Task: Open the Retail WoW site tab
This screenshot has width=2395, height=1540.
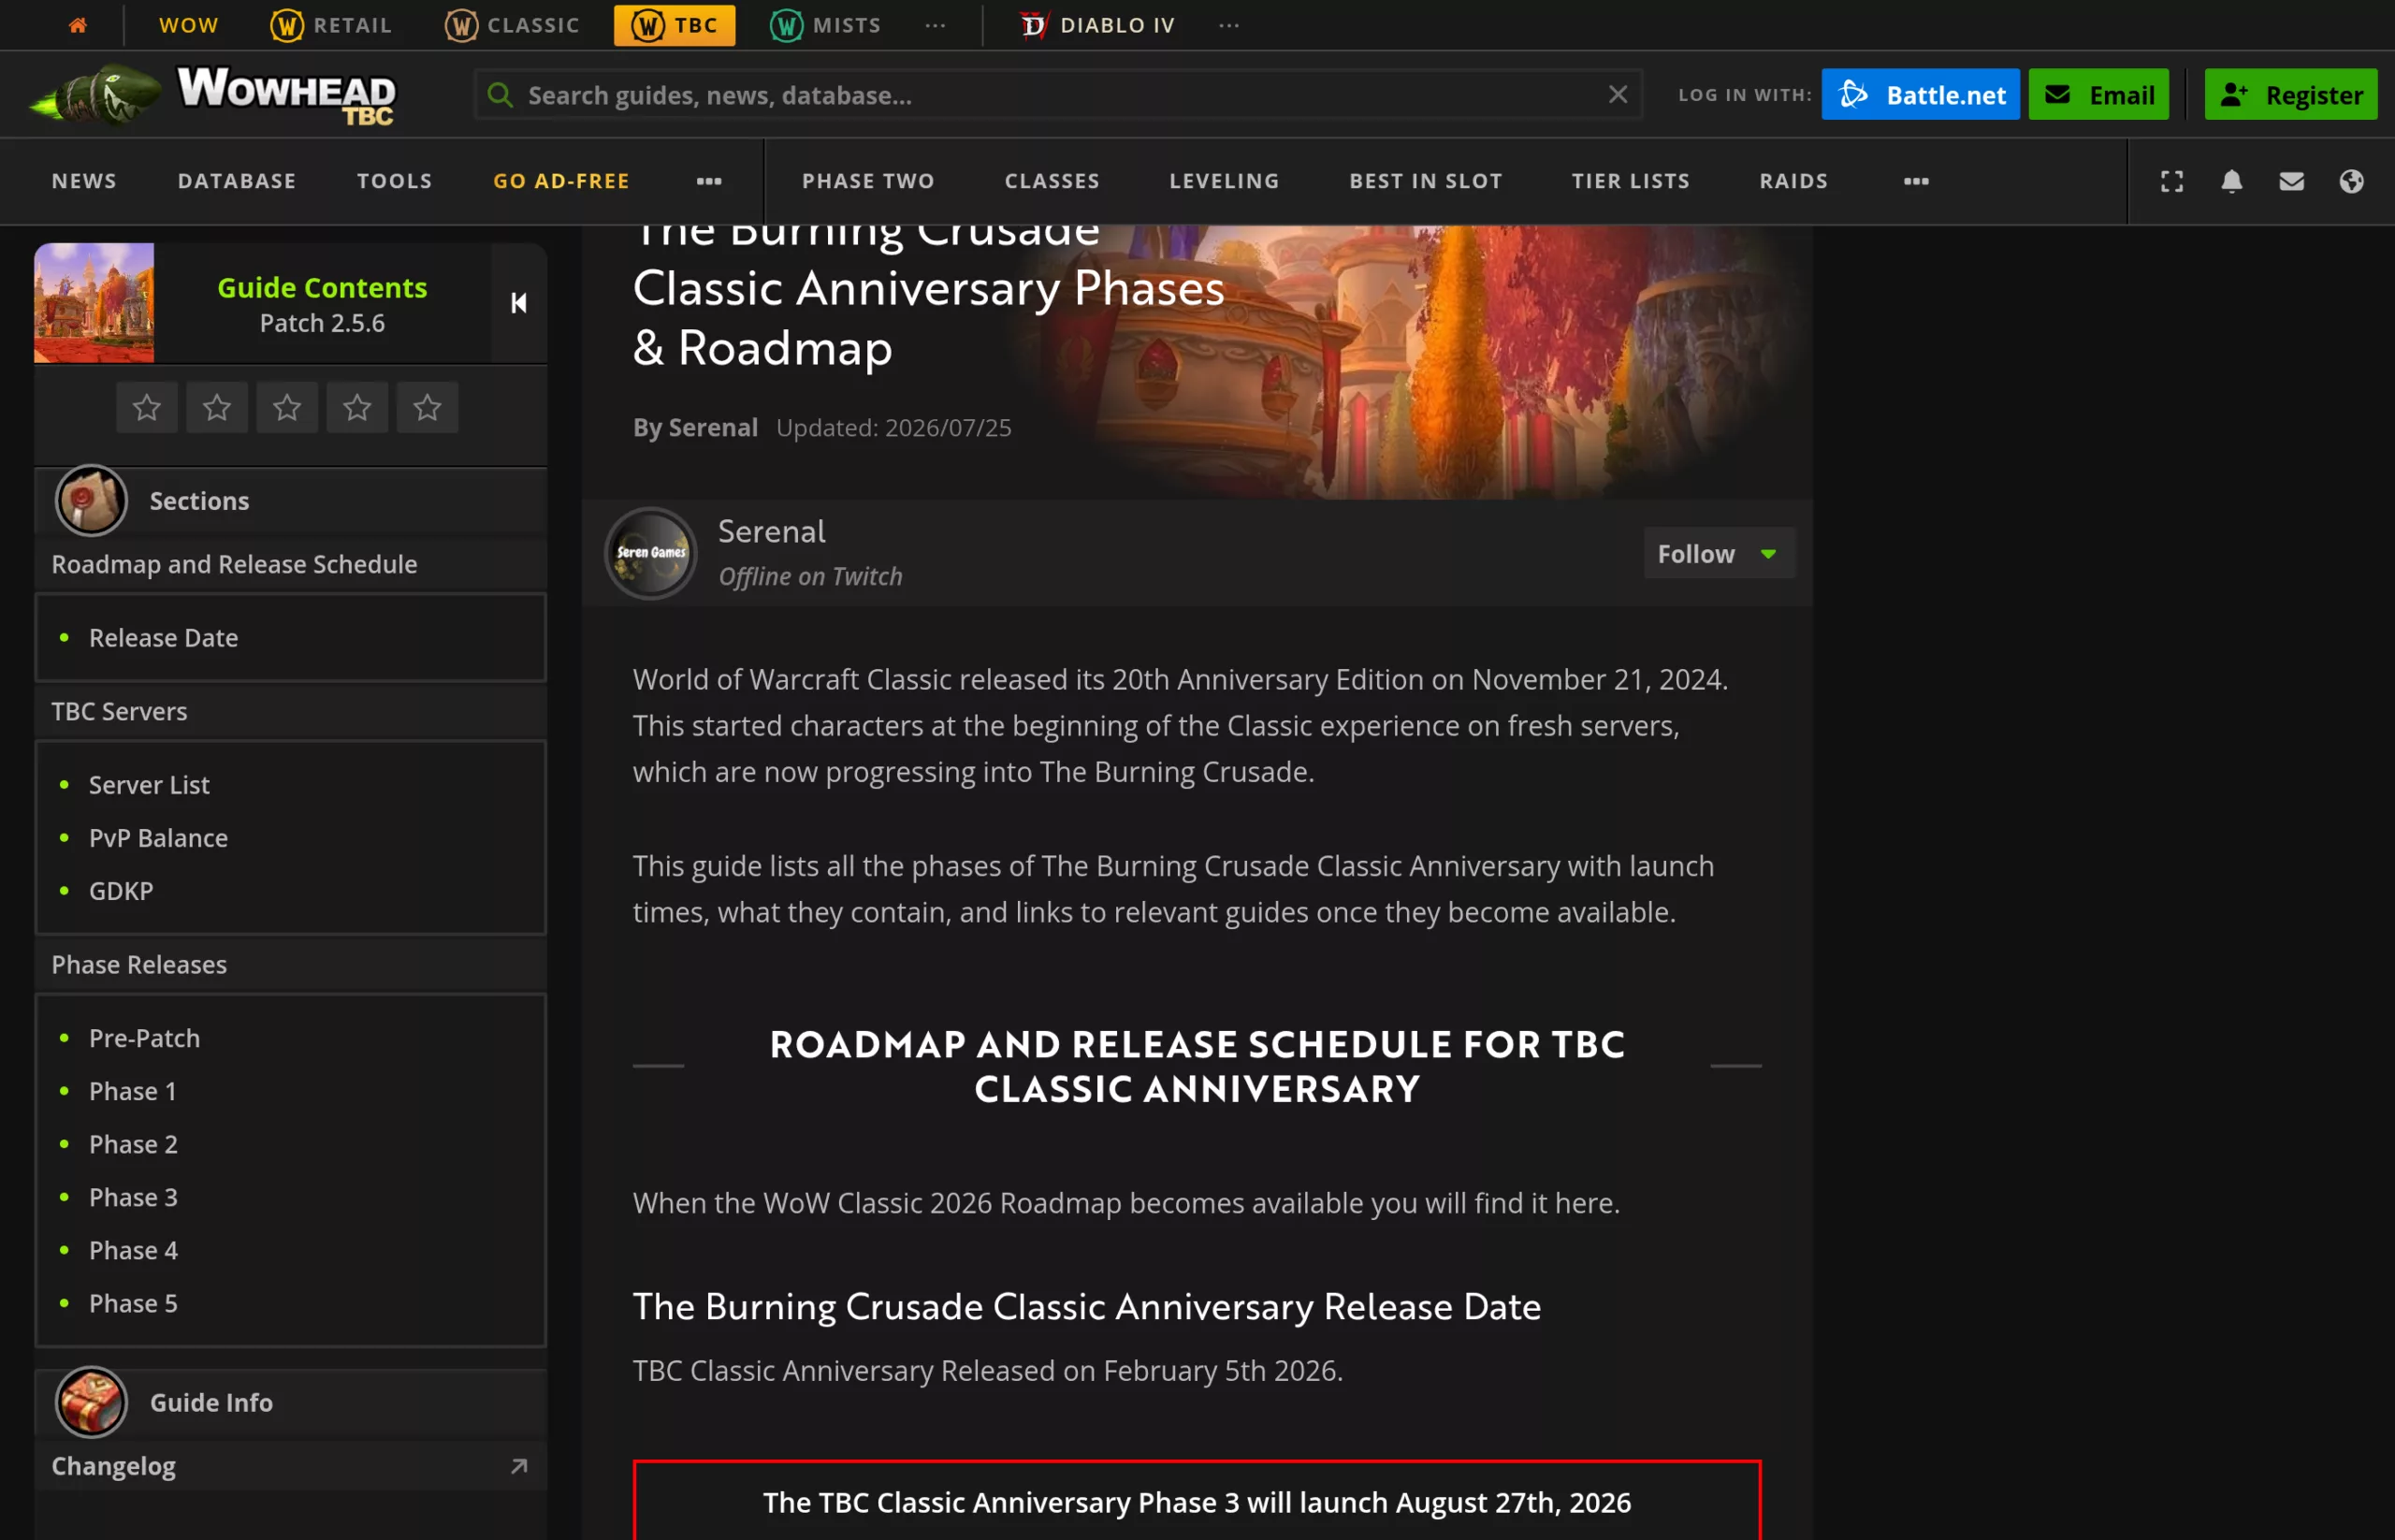Action: 330,25
